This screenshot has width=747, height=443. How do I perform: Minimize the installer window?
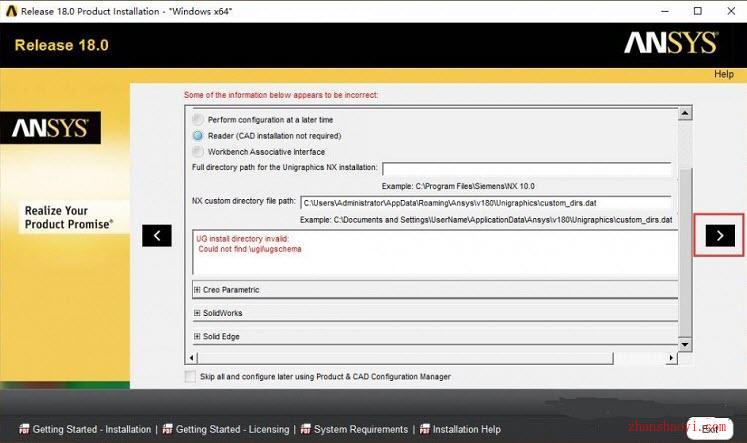[x=665, y=11]
